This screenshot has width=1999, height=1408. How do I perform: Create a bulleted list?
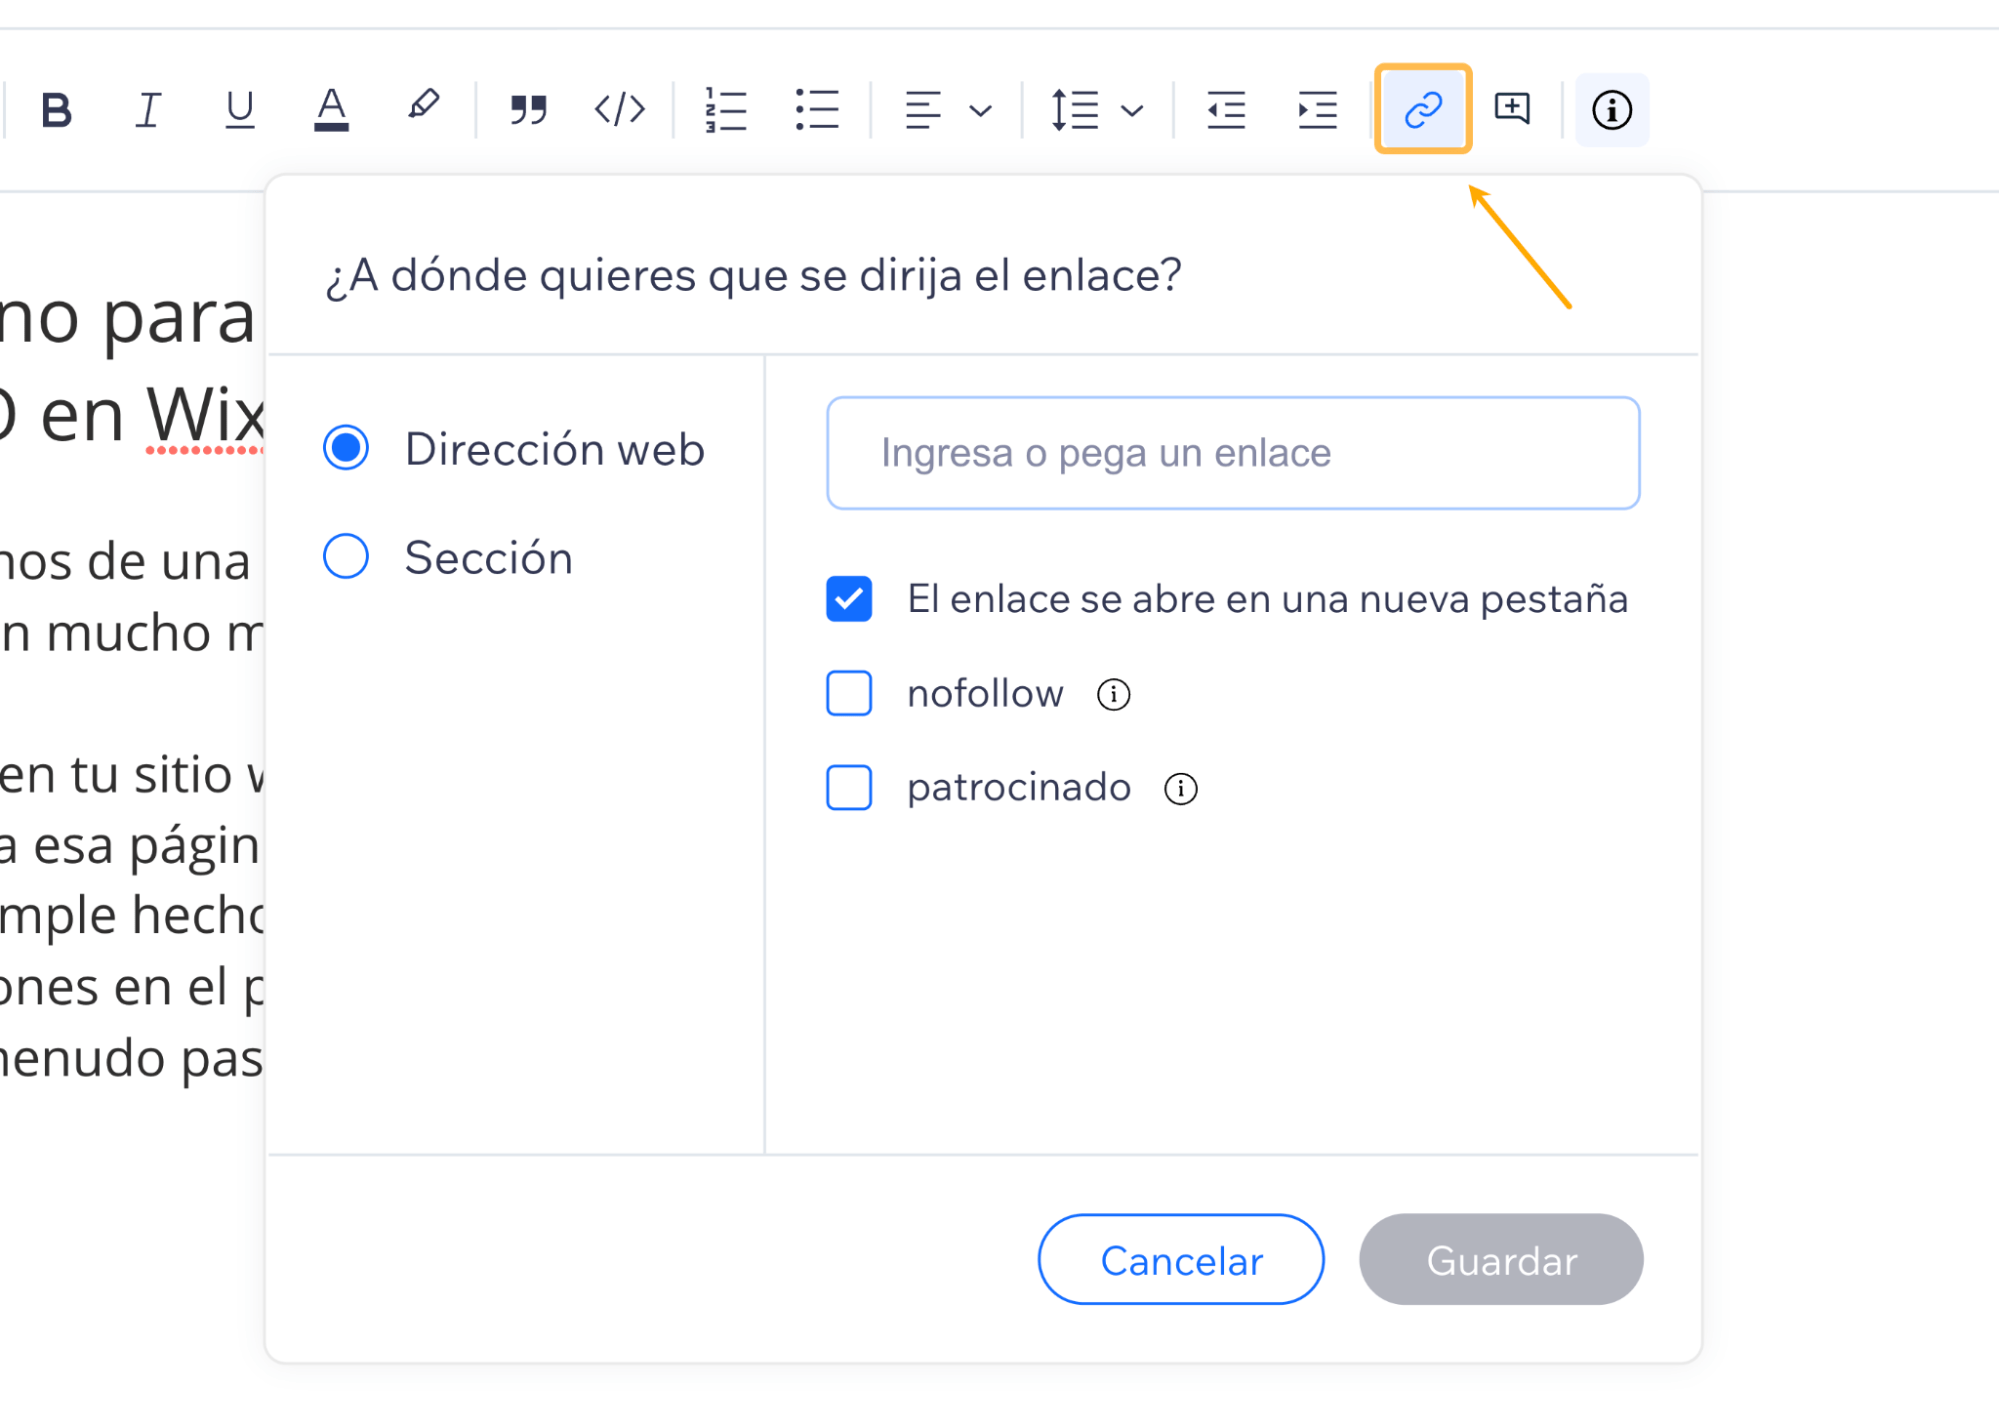[816, 110]
